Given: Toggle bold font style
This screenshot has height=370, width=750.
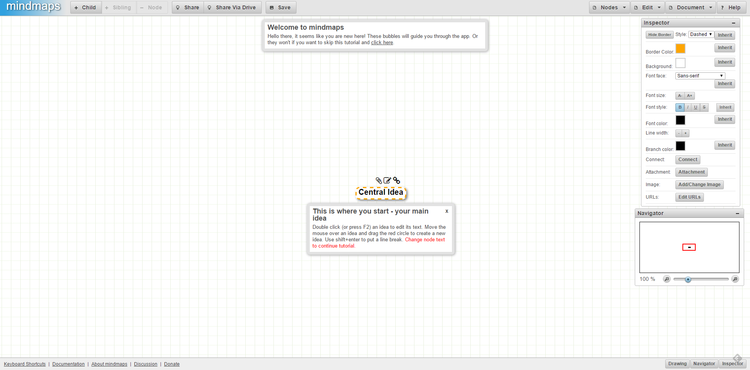Looking at the screenshot, I should tap(680, 108).
